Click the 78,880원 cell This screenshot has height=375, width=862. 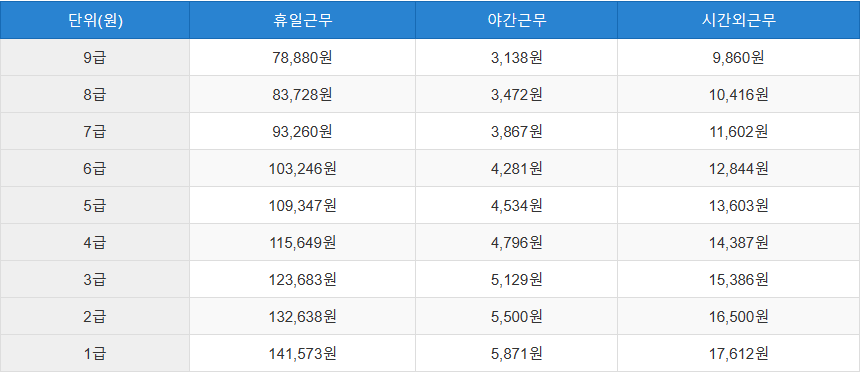[302, 57]
